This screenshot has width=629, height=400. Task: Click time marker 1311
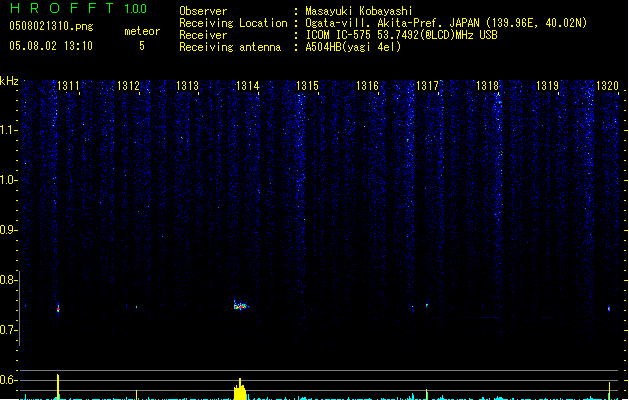(x=68, y=86)
